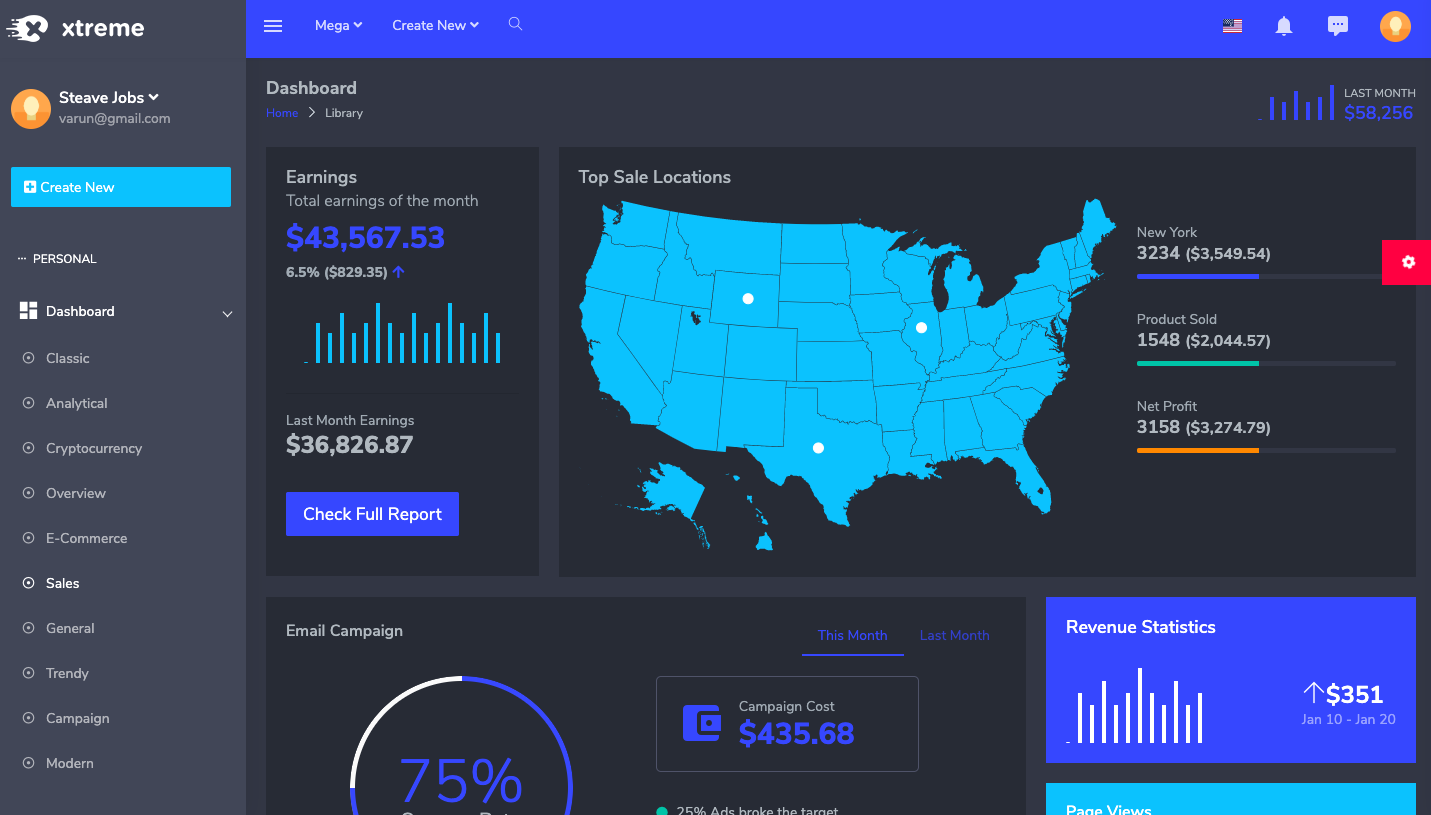Click the Illinois map marker dot

coord(921,327)
